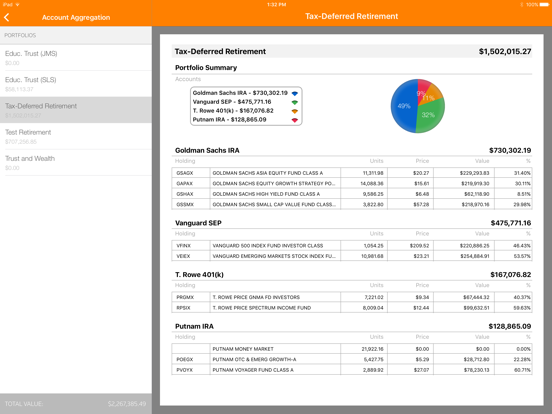552x414 pixels.
Task: Click Goldman Sachs High Yield Fund Class A name
Action: point(266,194)
